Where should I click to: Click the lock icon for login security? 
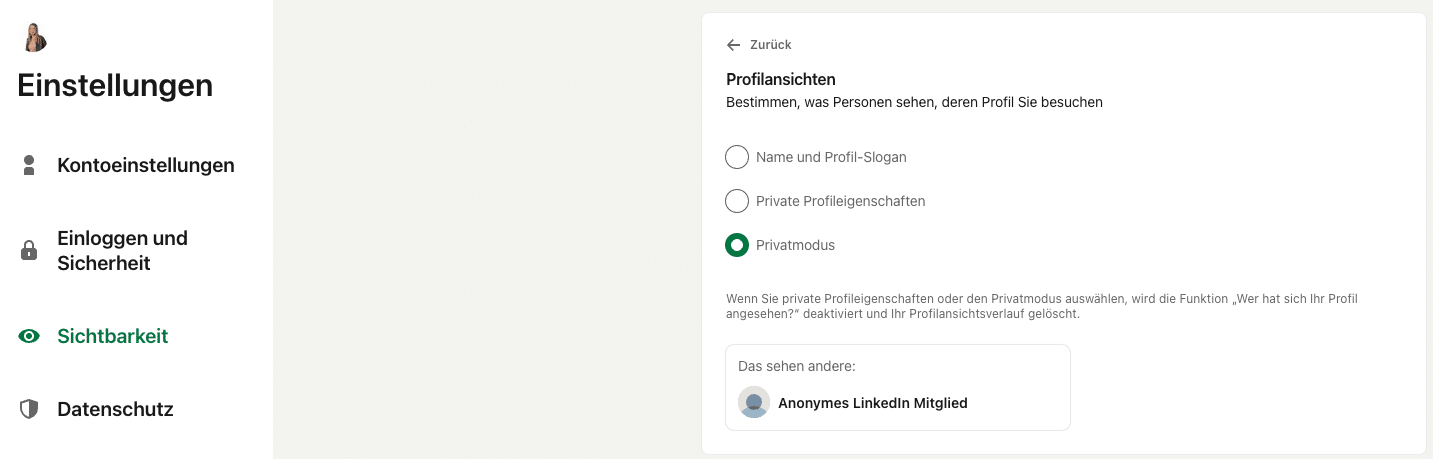click(29, 251)
